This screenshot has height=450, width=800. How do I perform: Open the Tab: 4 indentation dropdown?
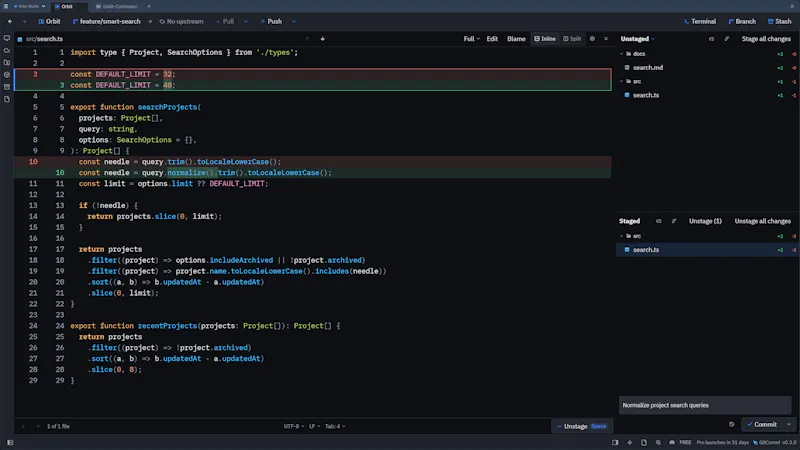click(335, 426)
